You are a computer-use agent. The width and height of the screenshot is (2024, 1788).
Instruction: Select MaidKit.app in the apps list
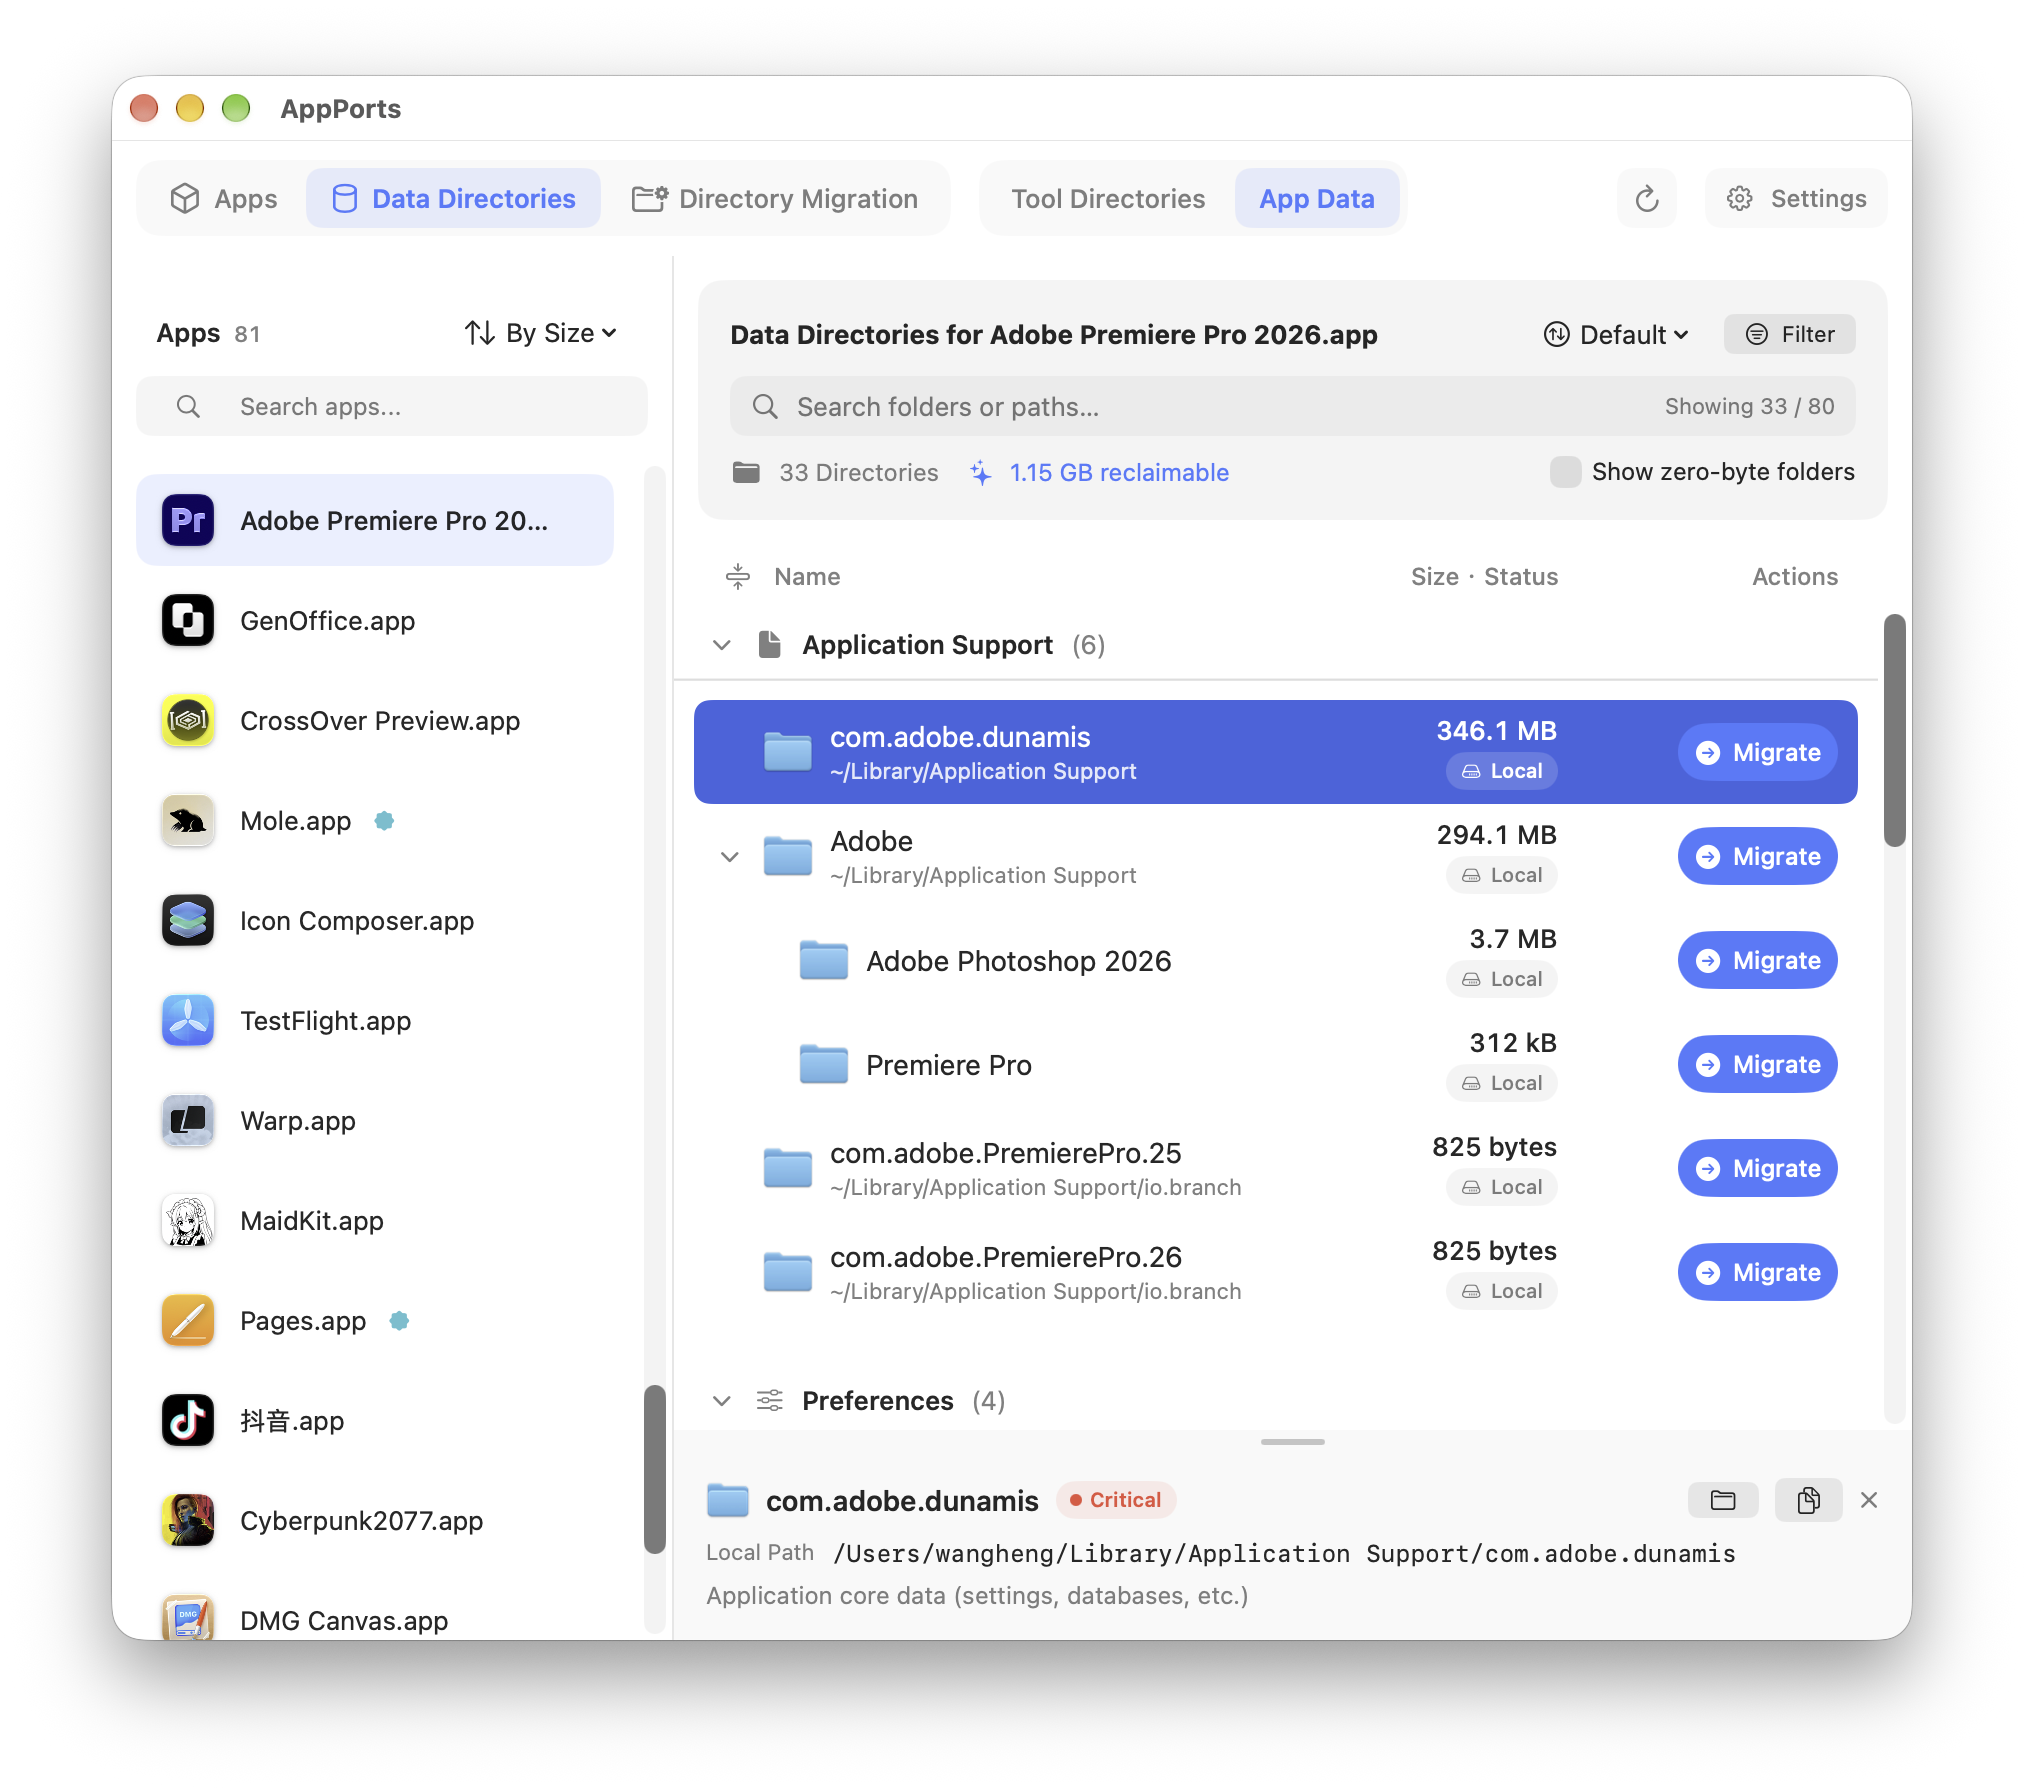coord(375,1220)
